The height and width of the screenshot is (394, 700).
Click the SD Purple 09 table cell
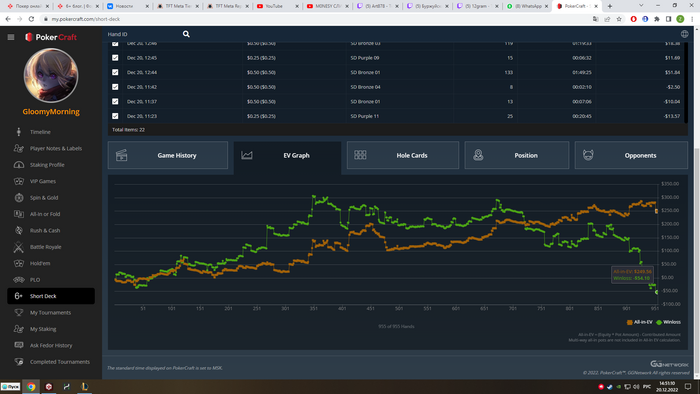coord(365,58)
